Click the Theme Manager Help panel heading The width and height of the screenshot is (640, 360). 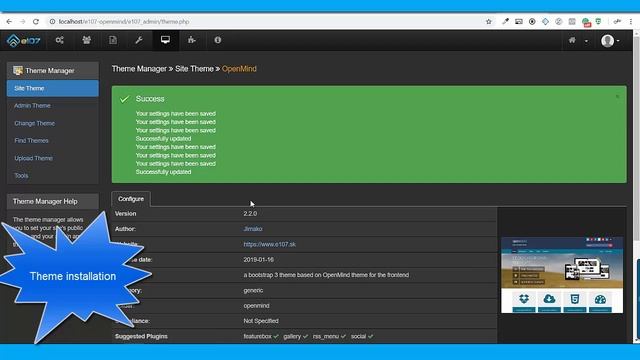tap(53, 202)
